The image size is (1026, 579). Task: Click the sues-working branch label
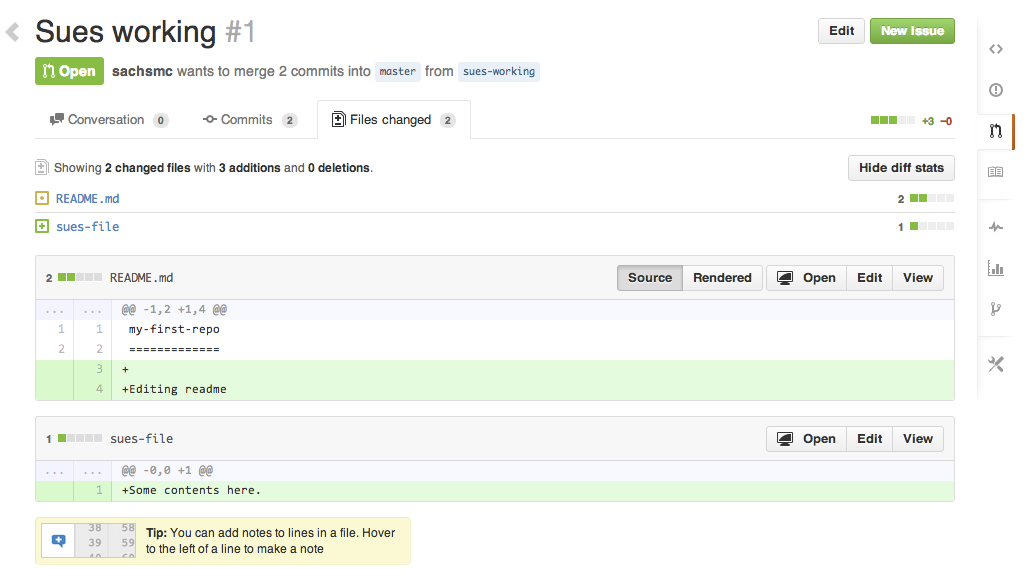click(x=498, y=72)
